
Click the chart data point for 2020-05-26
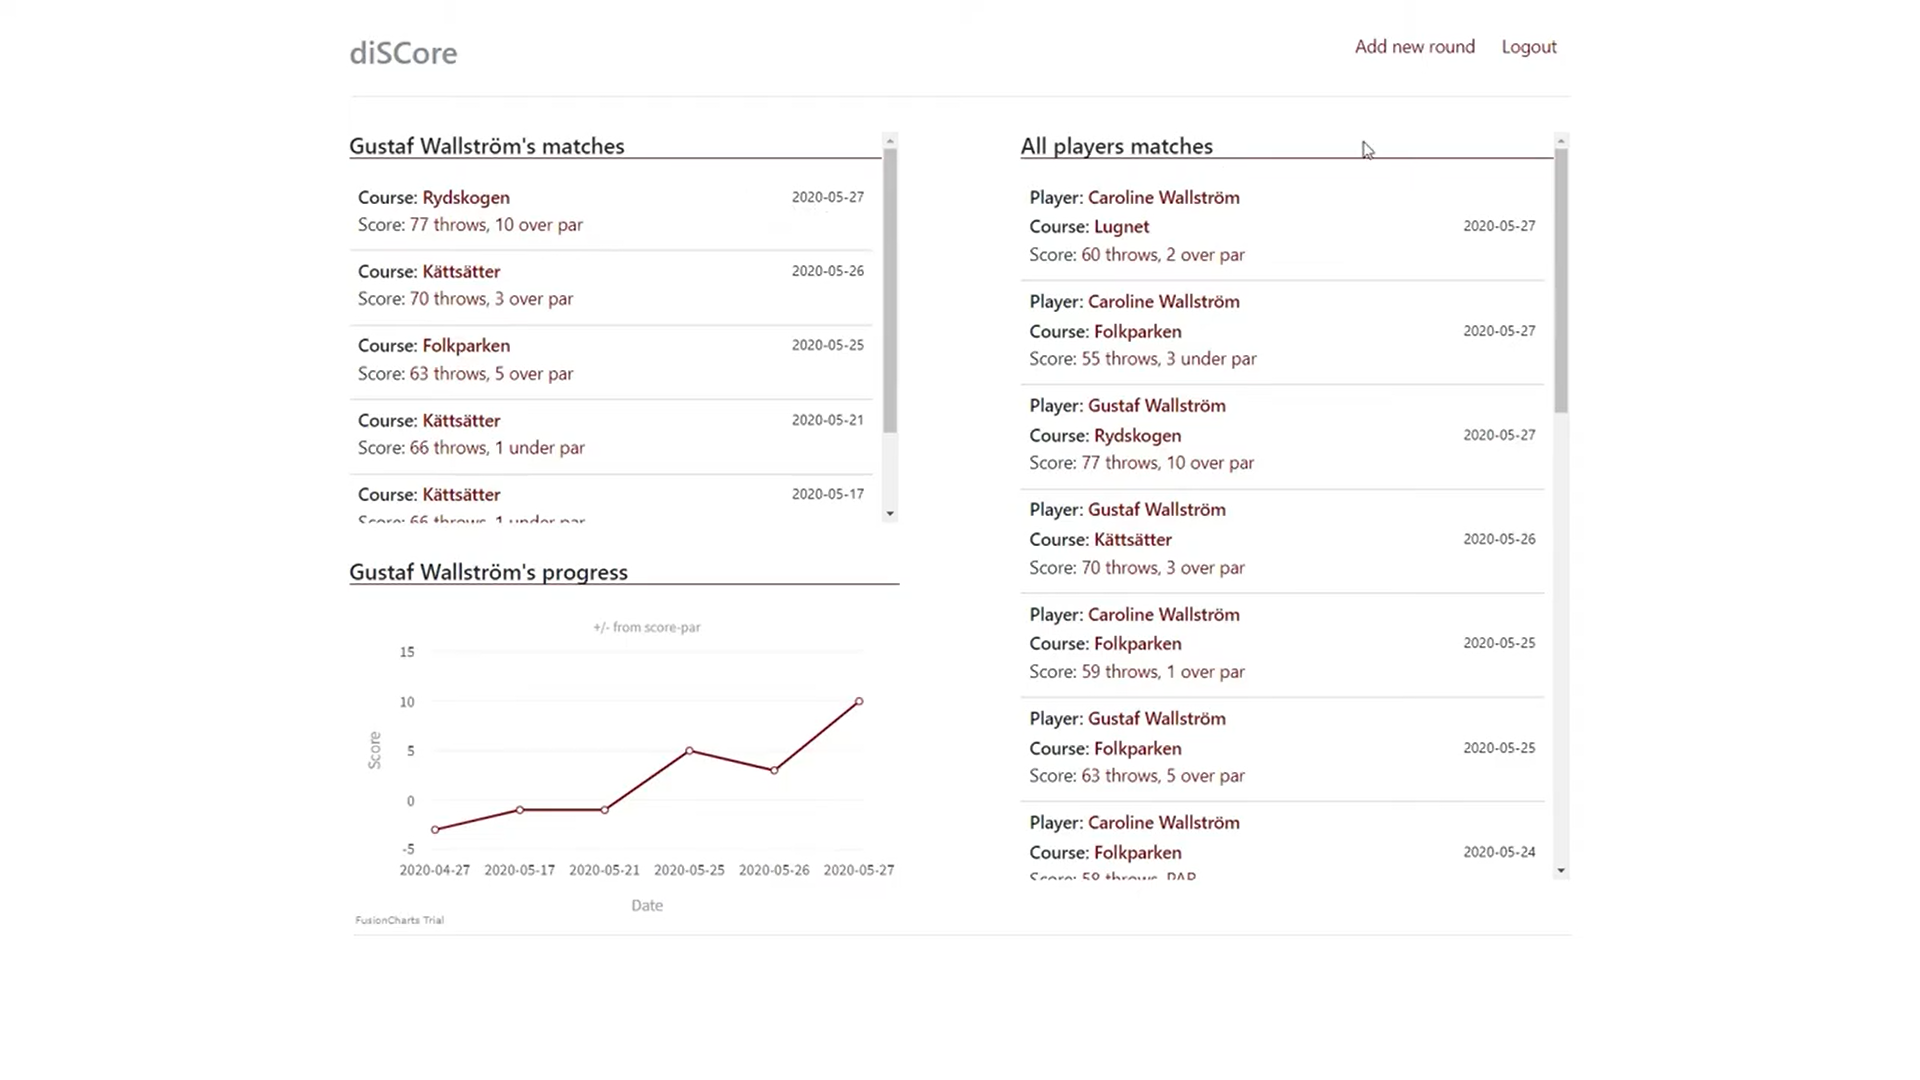pos(774,771)
